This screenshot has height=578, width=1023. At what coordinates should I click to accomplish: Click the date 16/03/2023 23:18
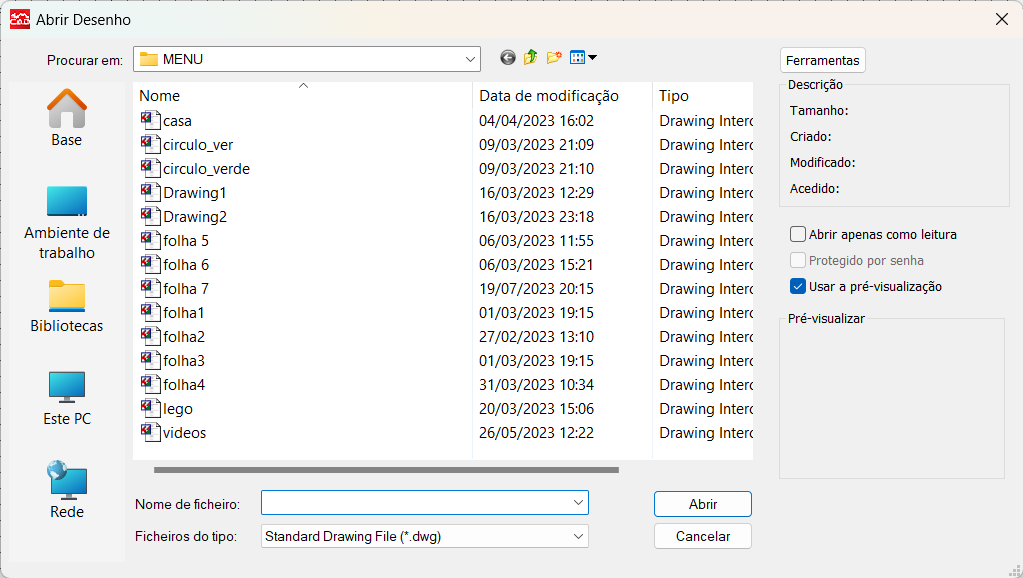536,217
